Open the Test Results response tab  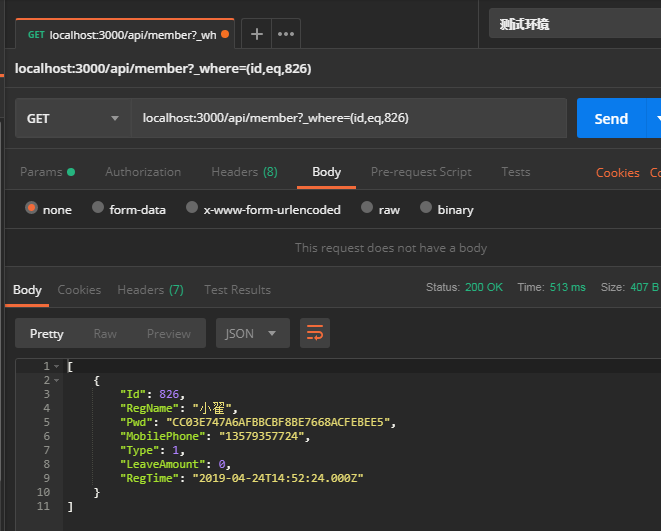(x=237, y=290)
